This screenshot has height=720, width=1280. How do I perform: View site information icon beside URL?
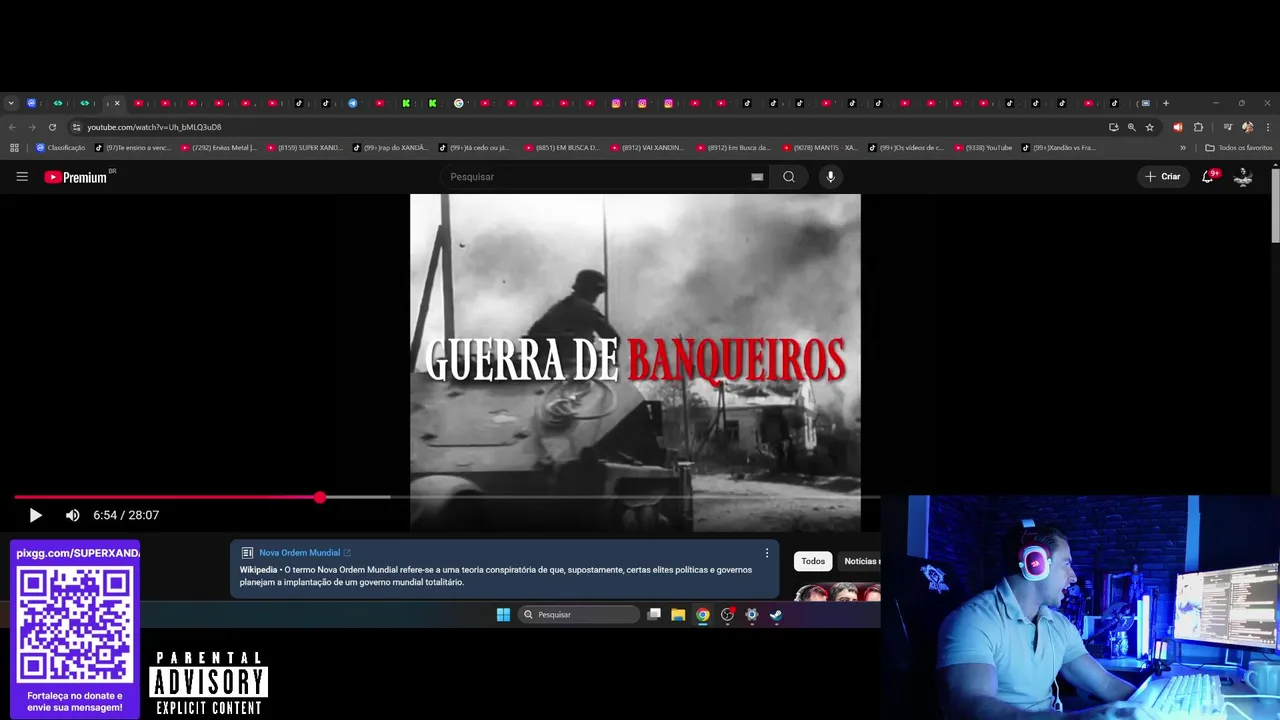76,127
